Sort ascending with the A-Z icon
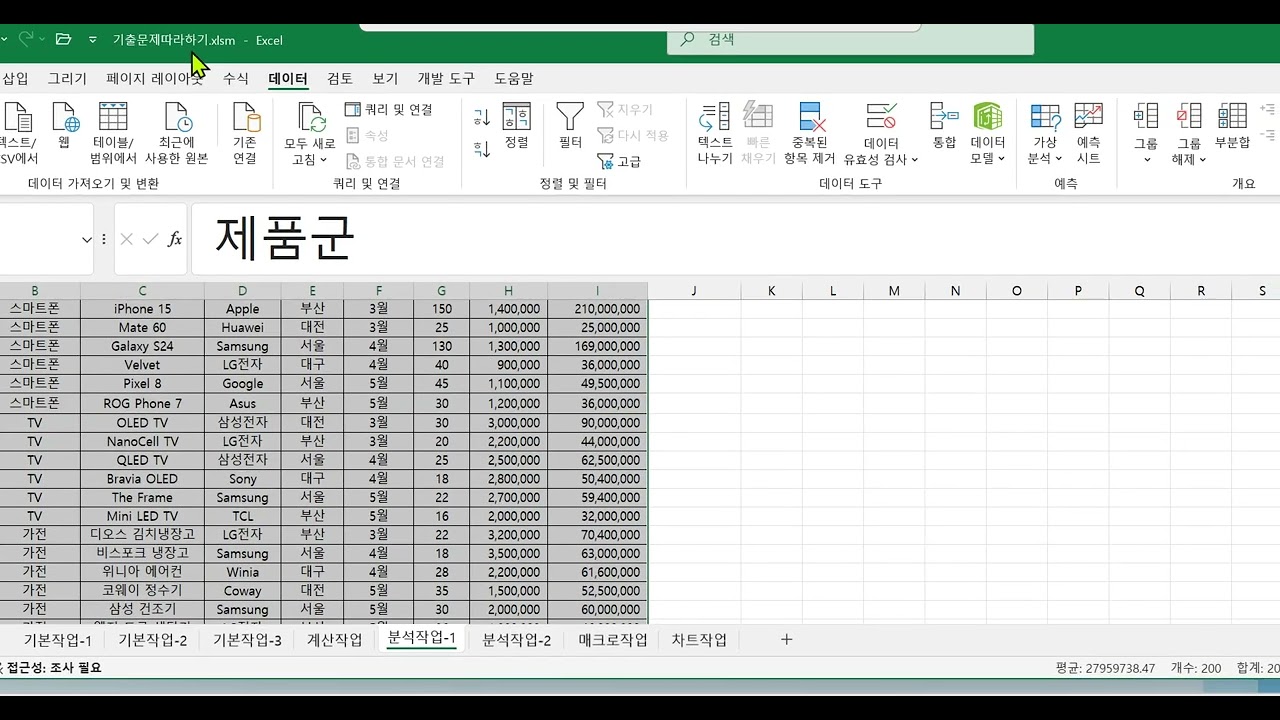1280x720 pixels. pyautogui.click(x=482, y=118)
